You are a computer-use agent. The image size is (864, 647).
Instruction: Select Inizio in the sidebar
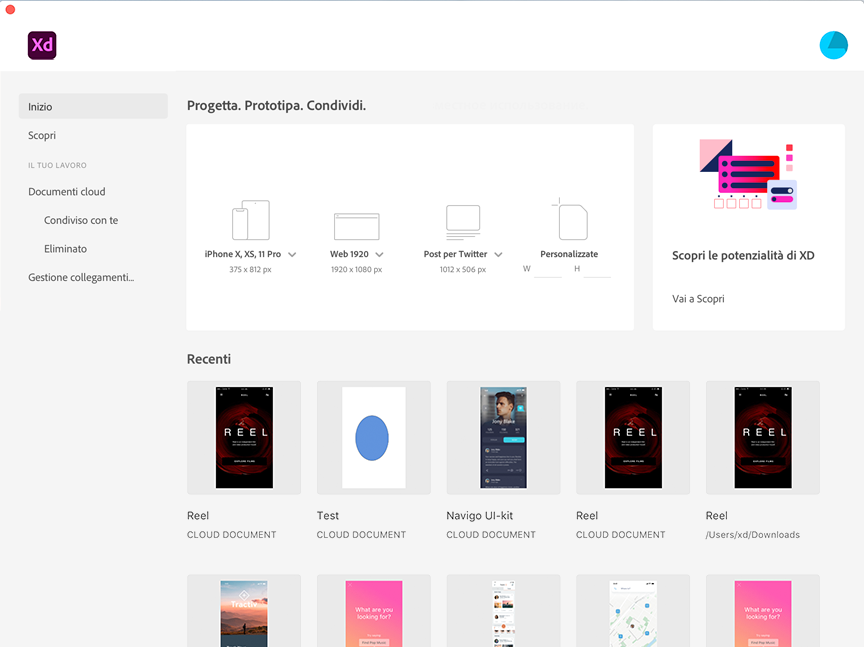(93, 106)
